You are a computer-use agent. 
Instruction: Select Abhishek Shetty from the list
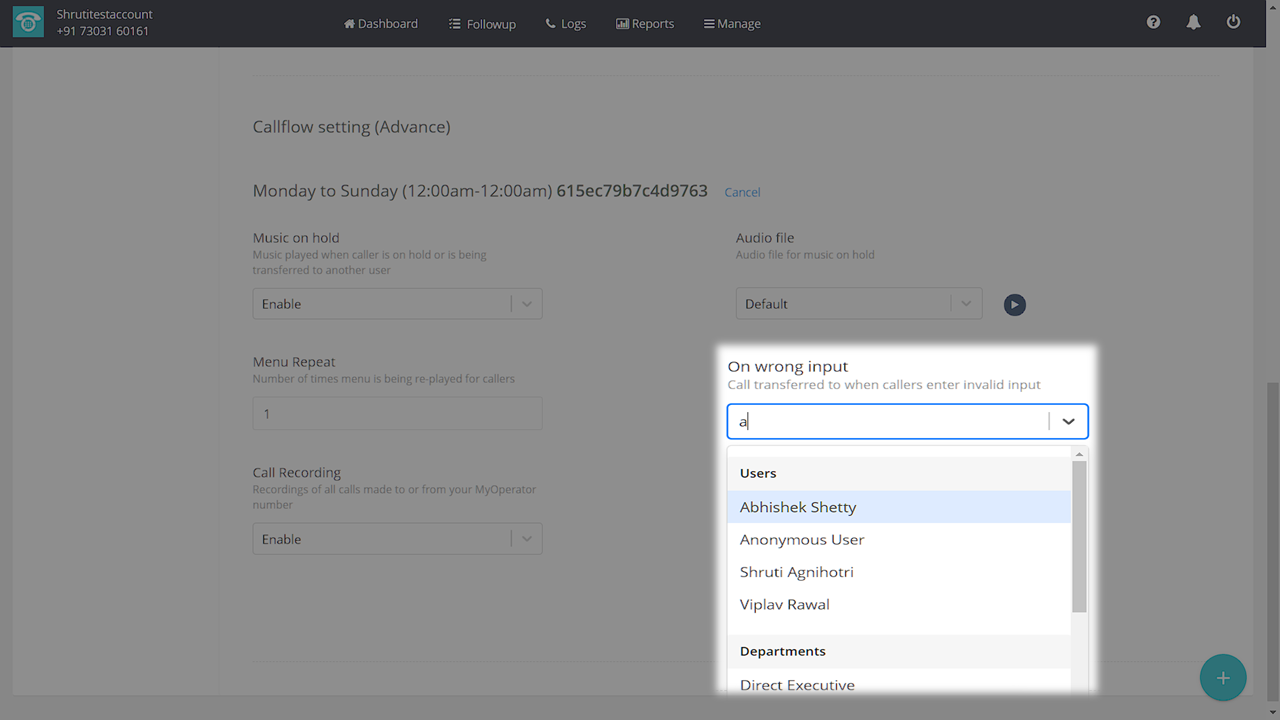pos(798,507)
